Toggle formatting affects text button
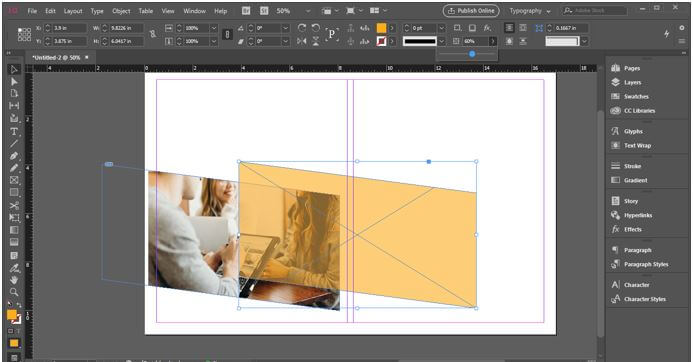The height and width of the screenshot is (362, 693). (x=18, y=331)
